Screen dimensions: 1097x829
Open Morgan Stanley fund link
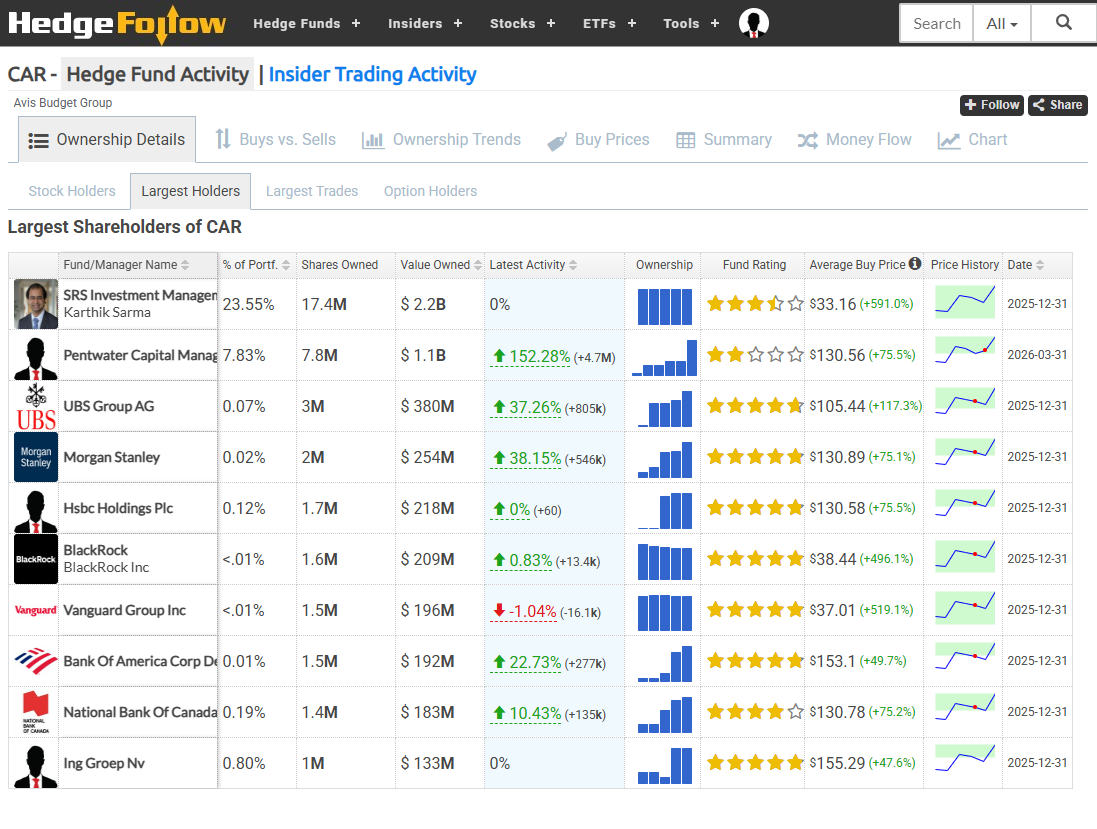[111, 458]
